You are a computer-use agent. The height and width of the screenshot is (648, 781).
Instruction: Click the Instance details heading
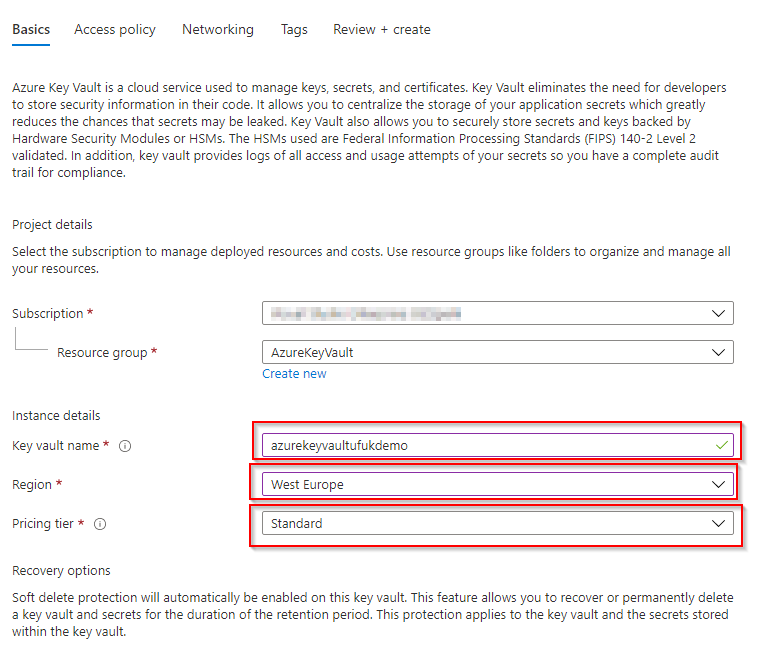[56, 415]
